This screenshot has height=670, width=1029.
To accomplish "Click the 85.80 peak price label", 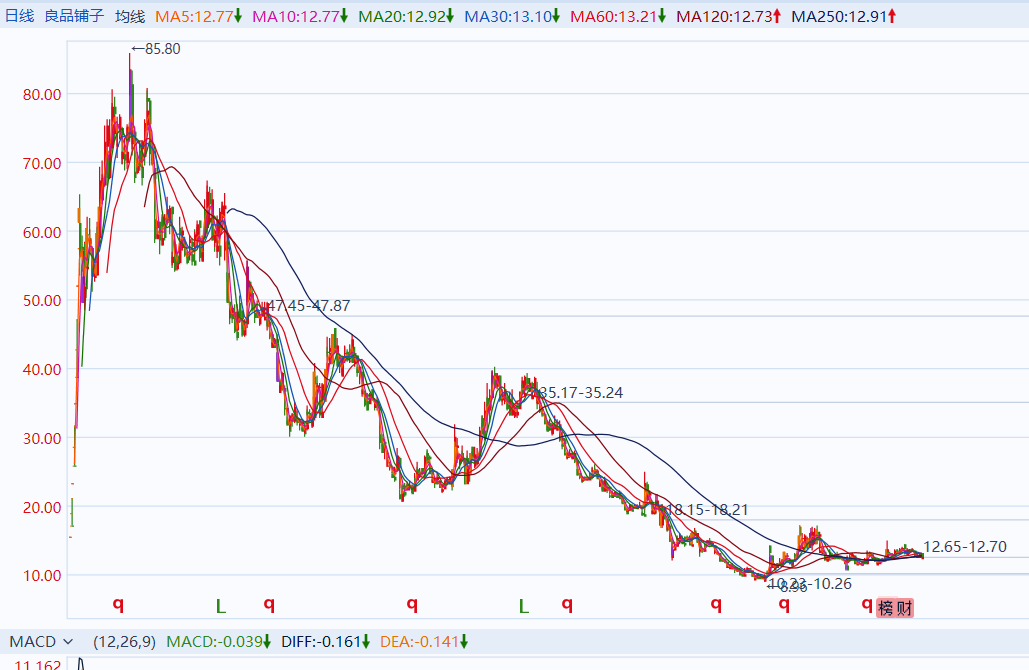I will (x=161, y=49).
